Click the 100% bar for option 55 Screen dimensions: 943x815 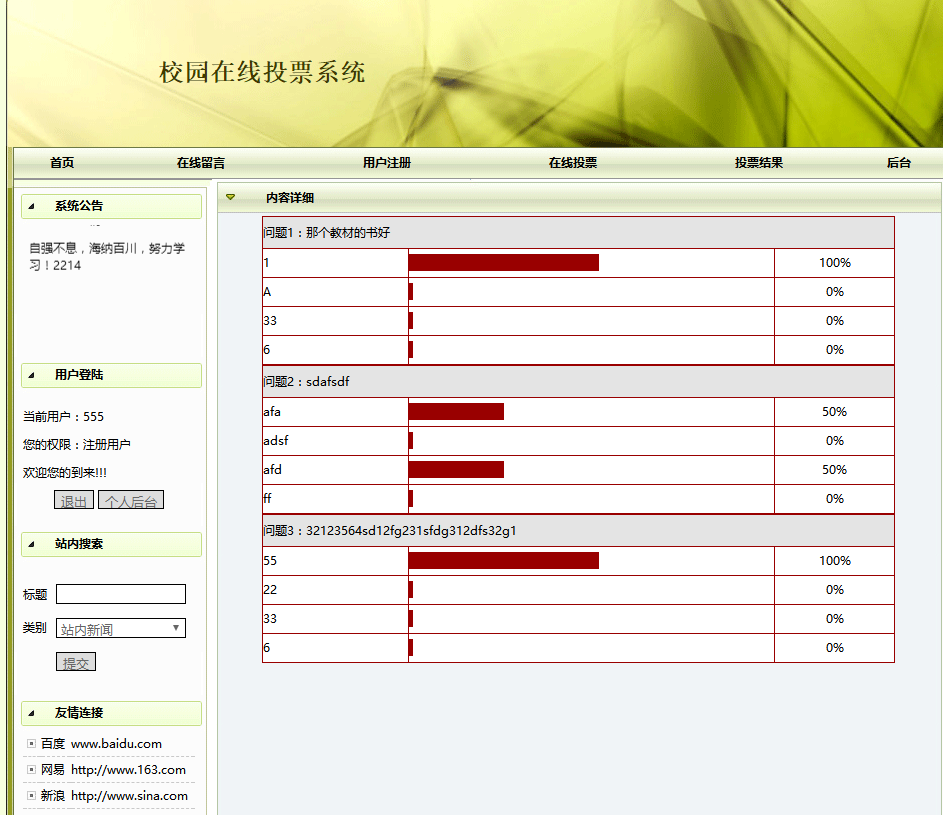pos(504,561)
